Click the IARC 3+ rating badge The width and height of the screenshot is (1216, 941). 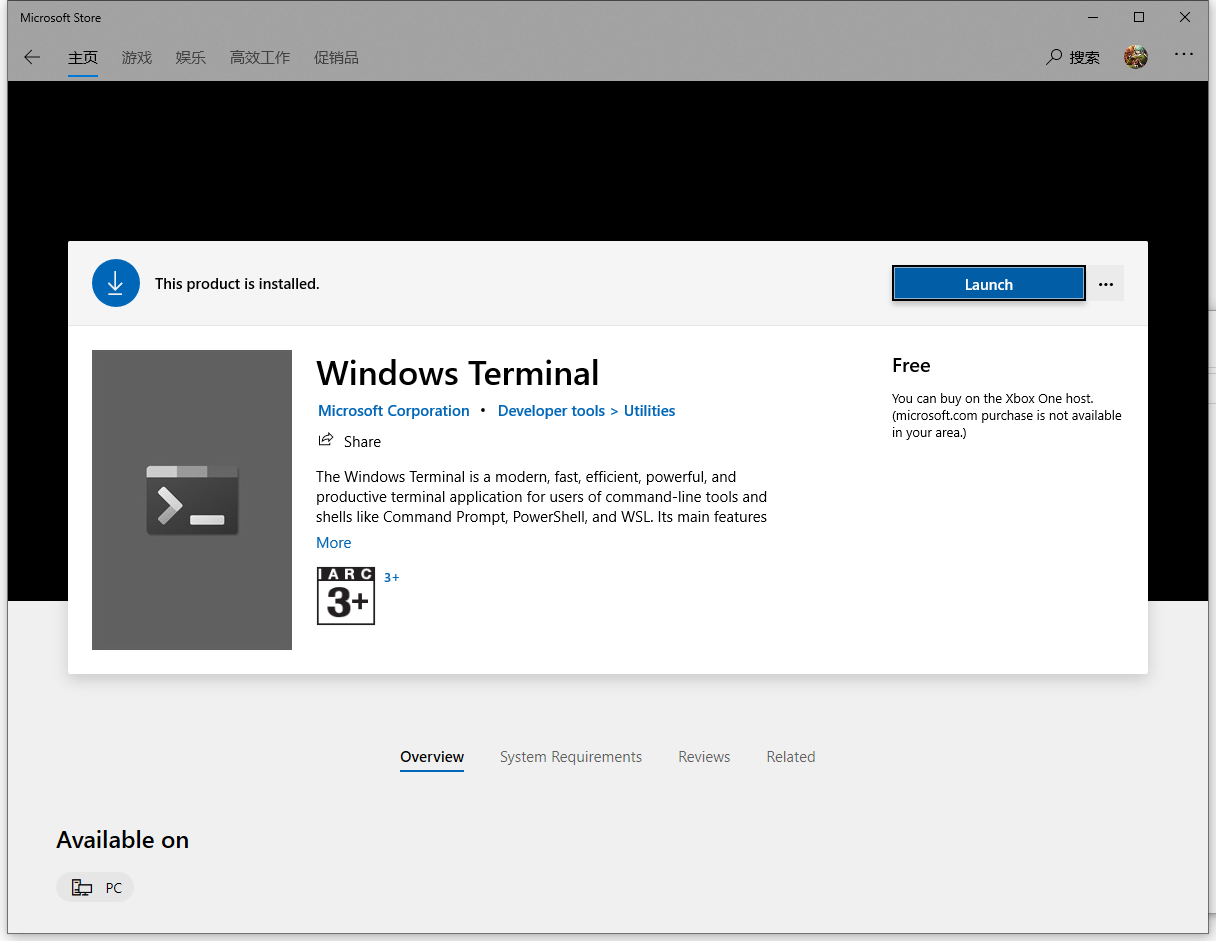click(346, 596)
